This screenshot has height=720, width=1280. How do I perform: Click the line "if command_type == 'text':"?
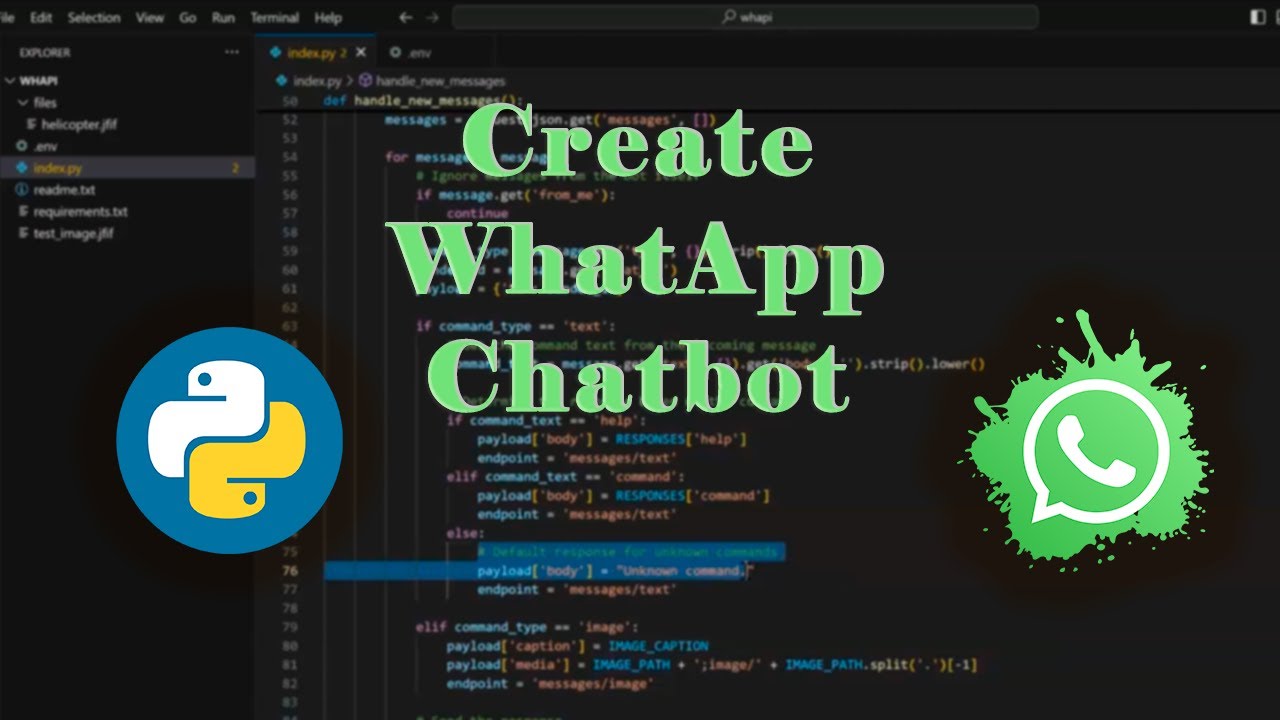(x=516, y=326)
